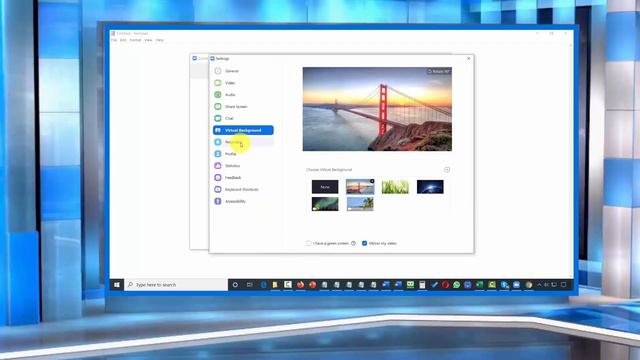Open Cortana circle icon on taskbar
Screen dimensions: 640x360
[x=235, y=285]
